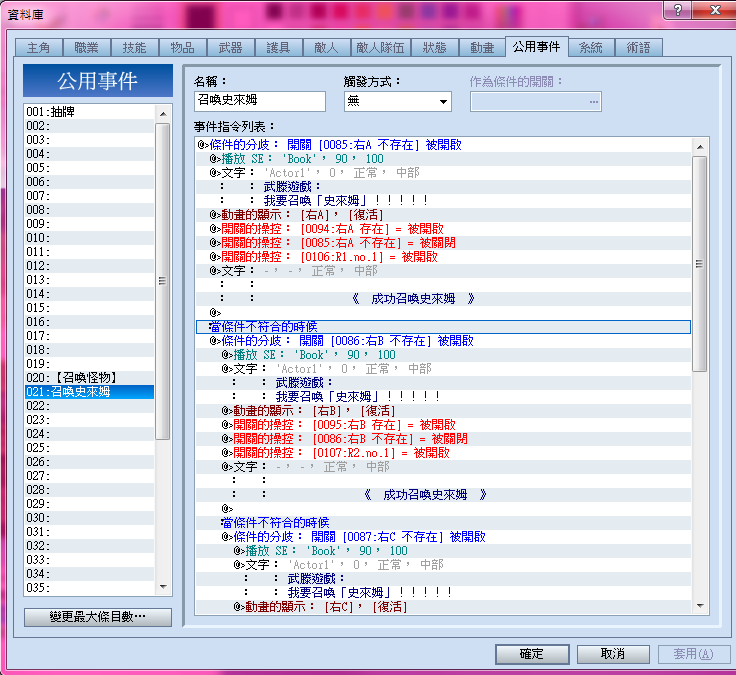Screen dimensions: 736x675
Task: Click the event list scroll up arrow
Action: tap(163, 114)
